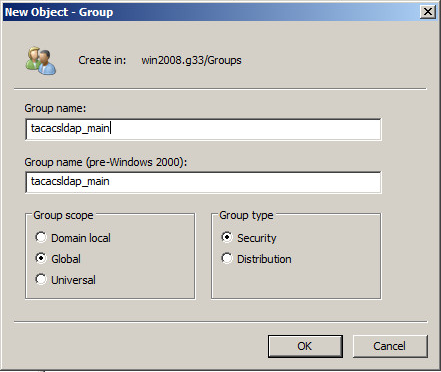The image size is (441, 372).
Task: Focus the pre-Windows 2000 group name field
Action: (203, 182)
